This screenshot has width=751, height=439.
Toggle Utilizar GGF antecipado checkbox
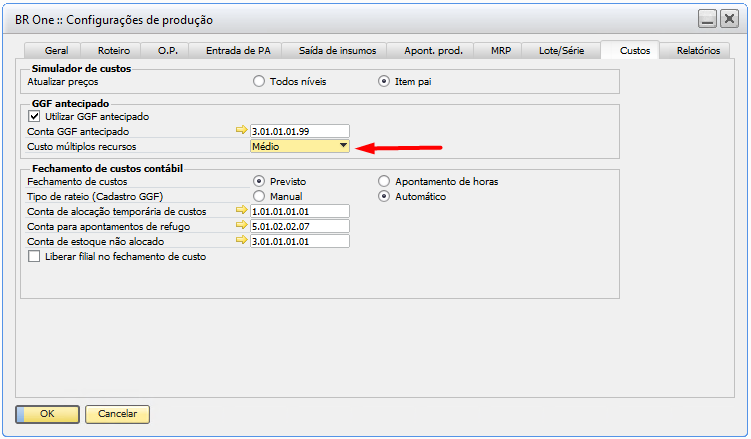coord(34,116)
